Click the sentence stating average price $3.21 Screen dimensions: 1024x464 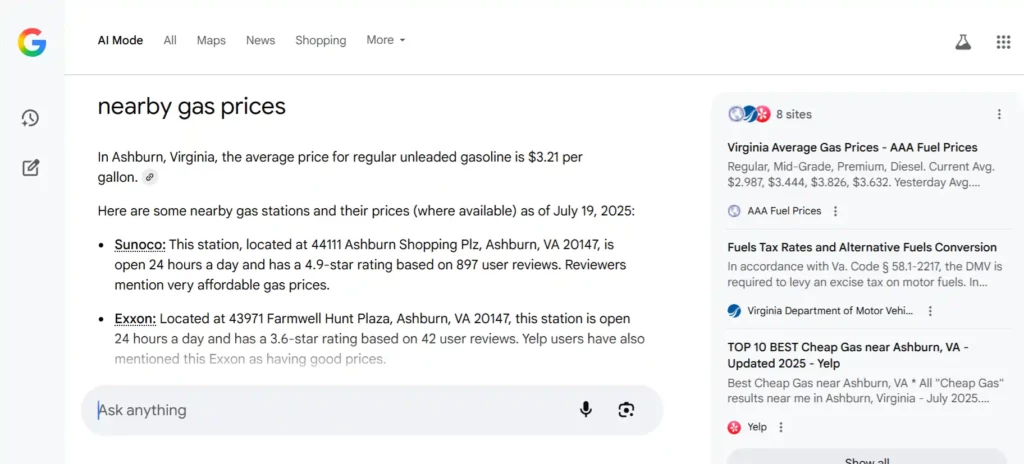tap(340, 167)
